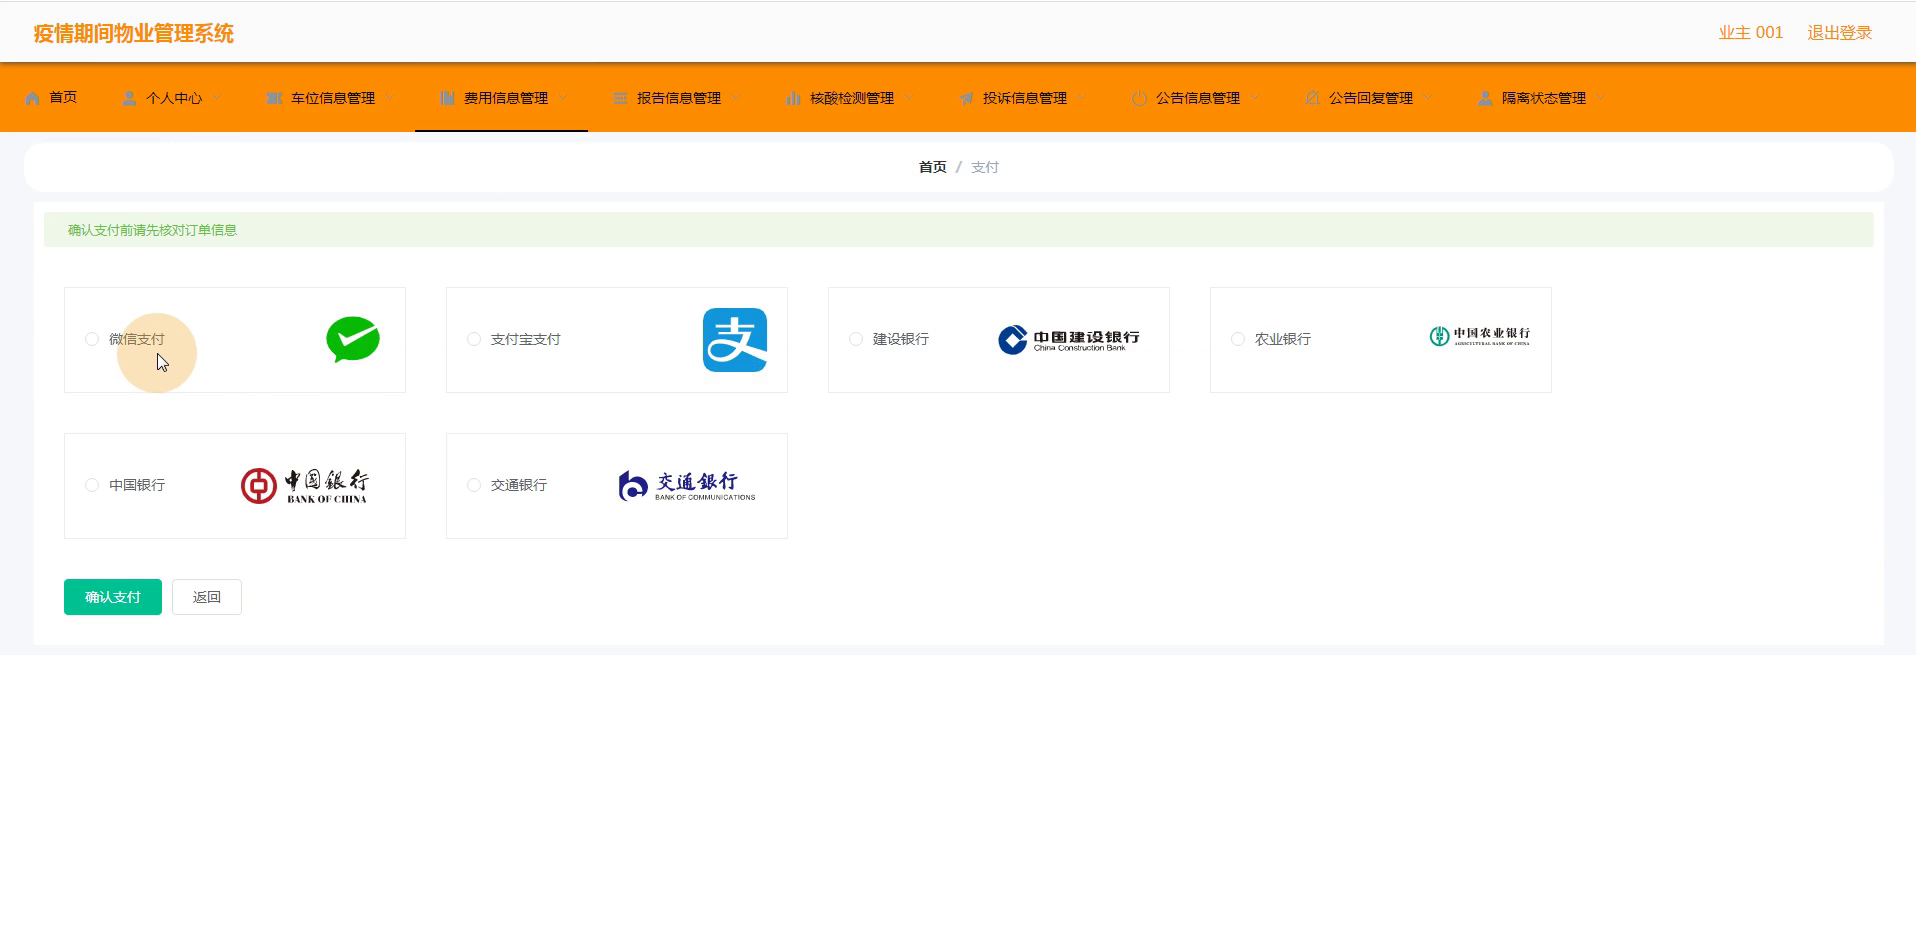The image size is (1916, 934).
Task: Click the Bank of China logo
Action: click(304, 486)
